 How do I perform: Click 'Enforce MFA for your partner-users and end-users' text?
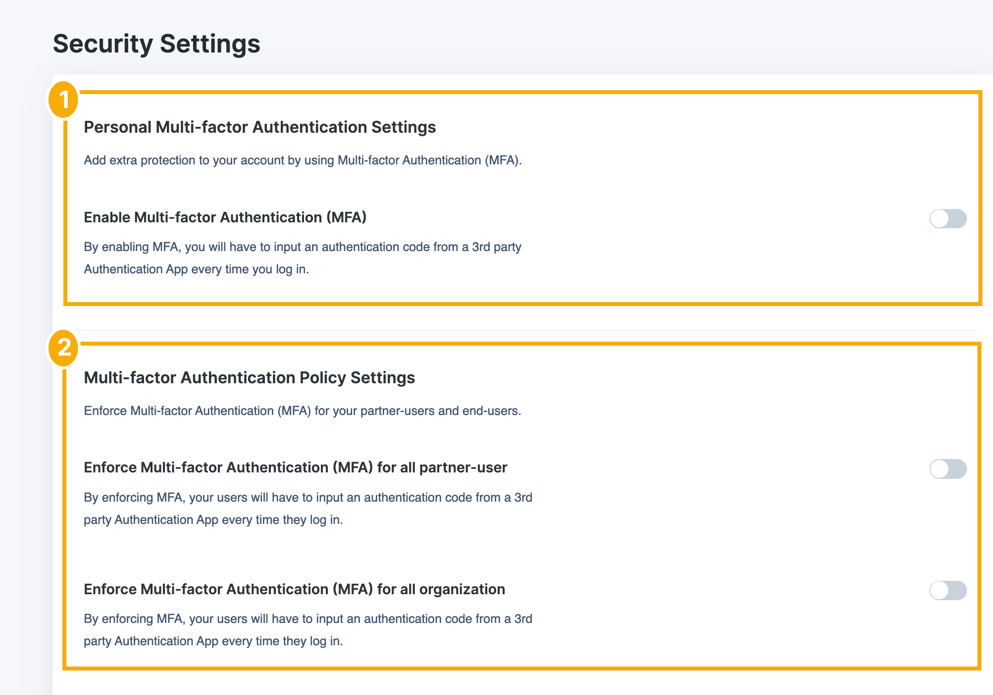(302, 410)
